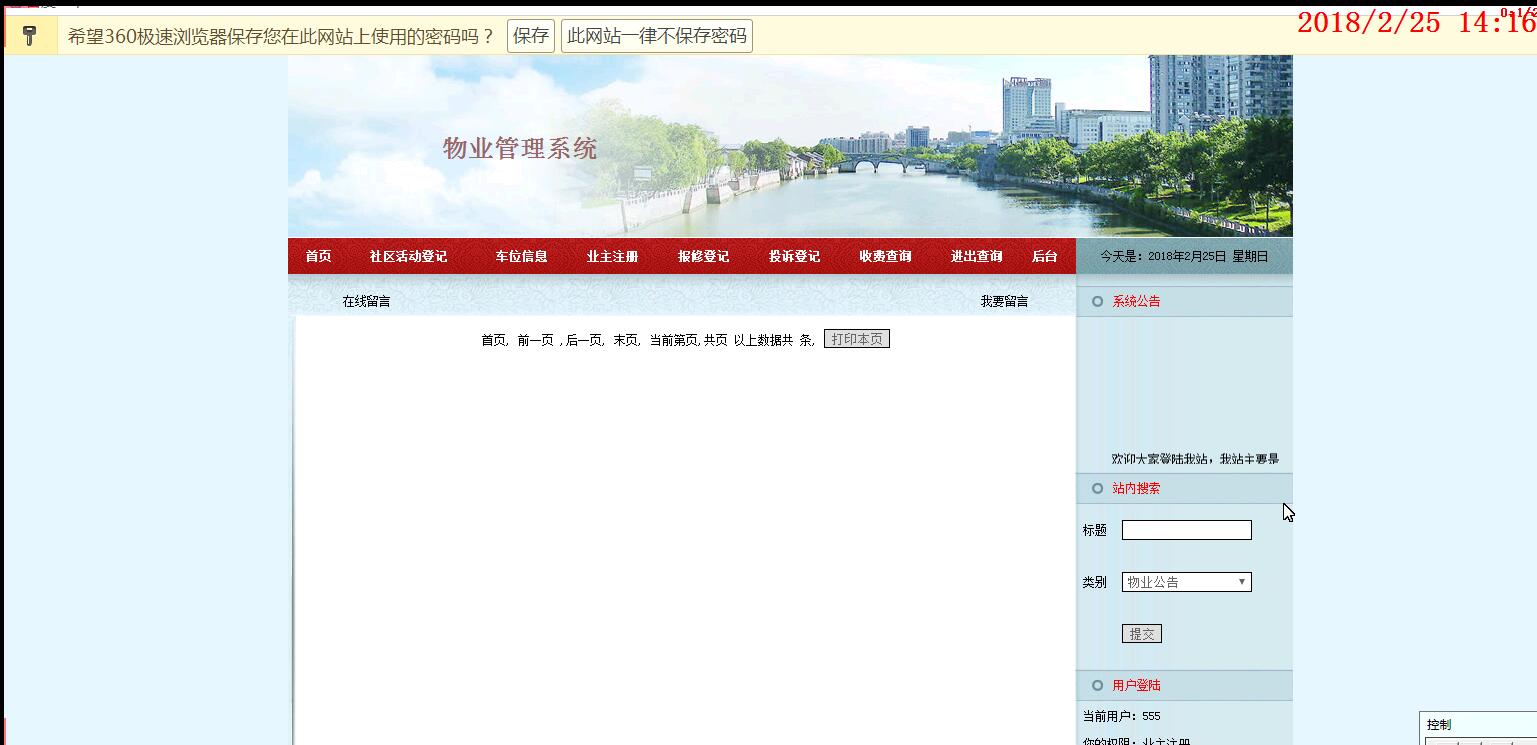Click the 用户登陆 section header
The image size is (1537, 745).
[1136, 685]
